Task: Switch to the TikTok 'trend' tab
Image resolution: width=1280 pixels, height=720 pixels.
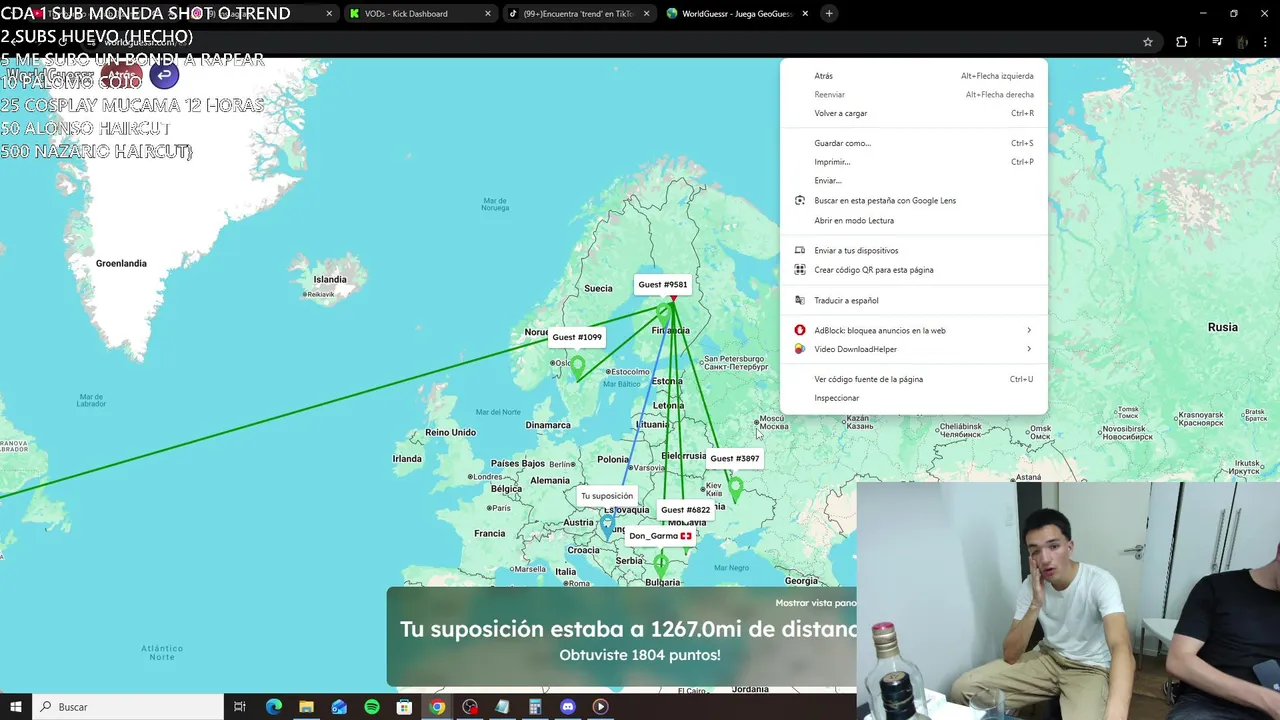Action: (x=578, y=14)
